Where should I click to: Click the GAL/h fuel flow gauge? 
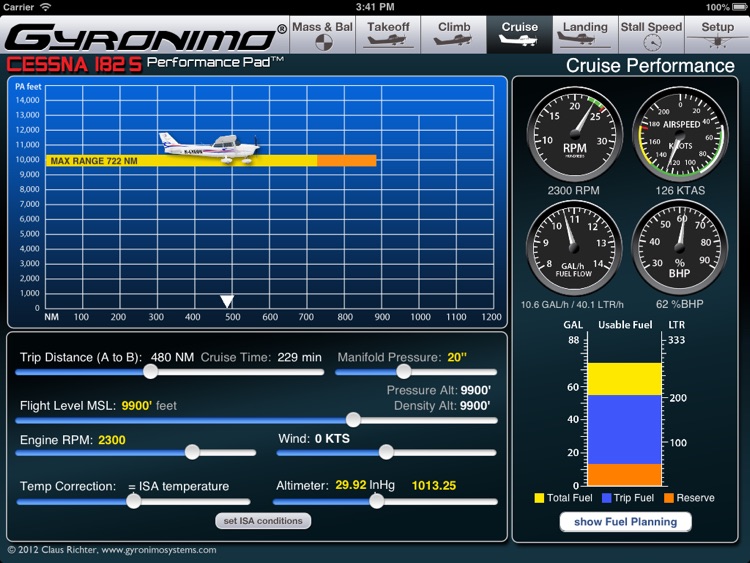[574, 248]
